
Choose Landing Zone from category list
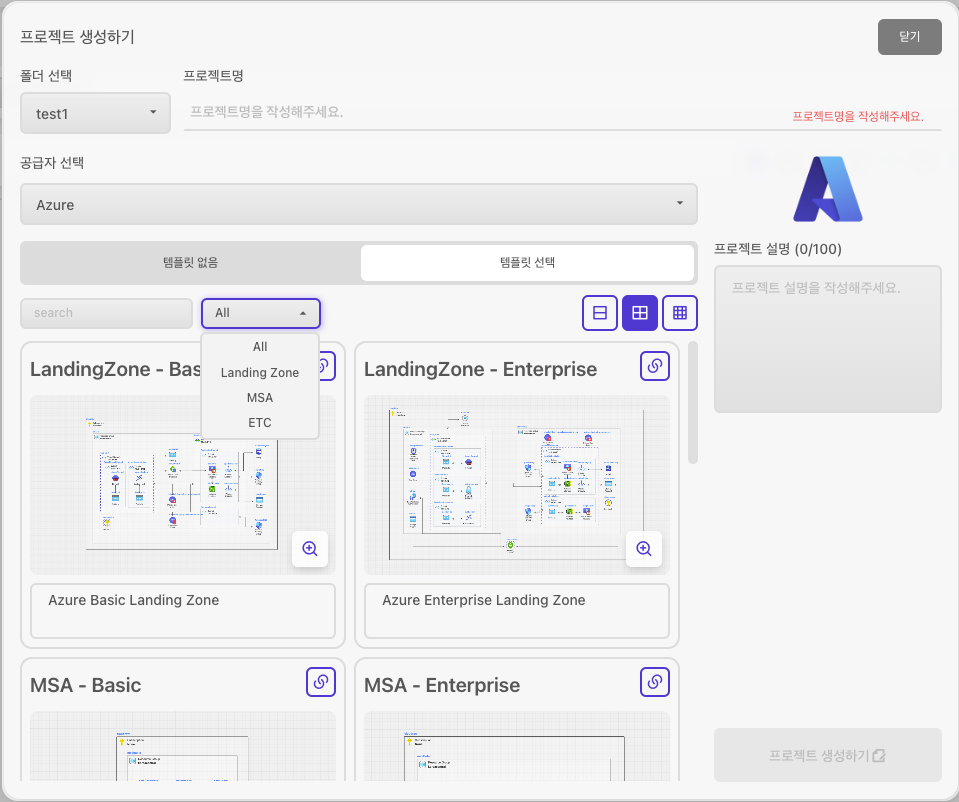click(x=260, y=372)
